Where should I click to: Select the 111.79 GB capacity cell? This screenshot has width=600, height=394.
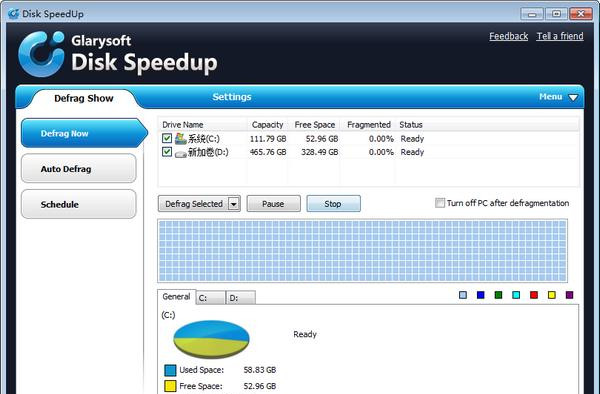(268, 139)
